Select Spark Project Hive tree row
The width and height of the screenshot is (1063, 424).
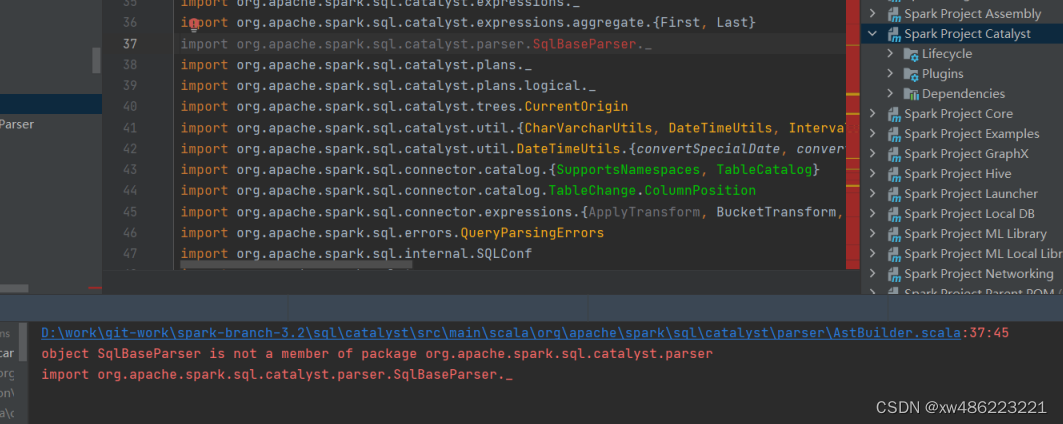962,174
